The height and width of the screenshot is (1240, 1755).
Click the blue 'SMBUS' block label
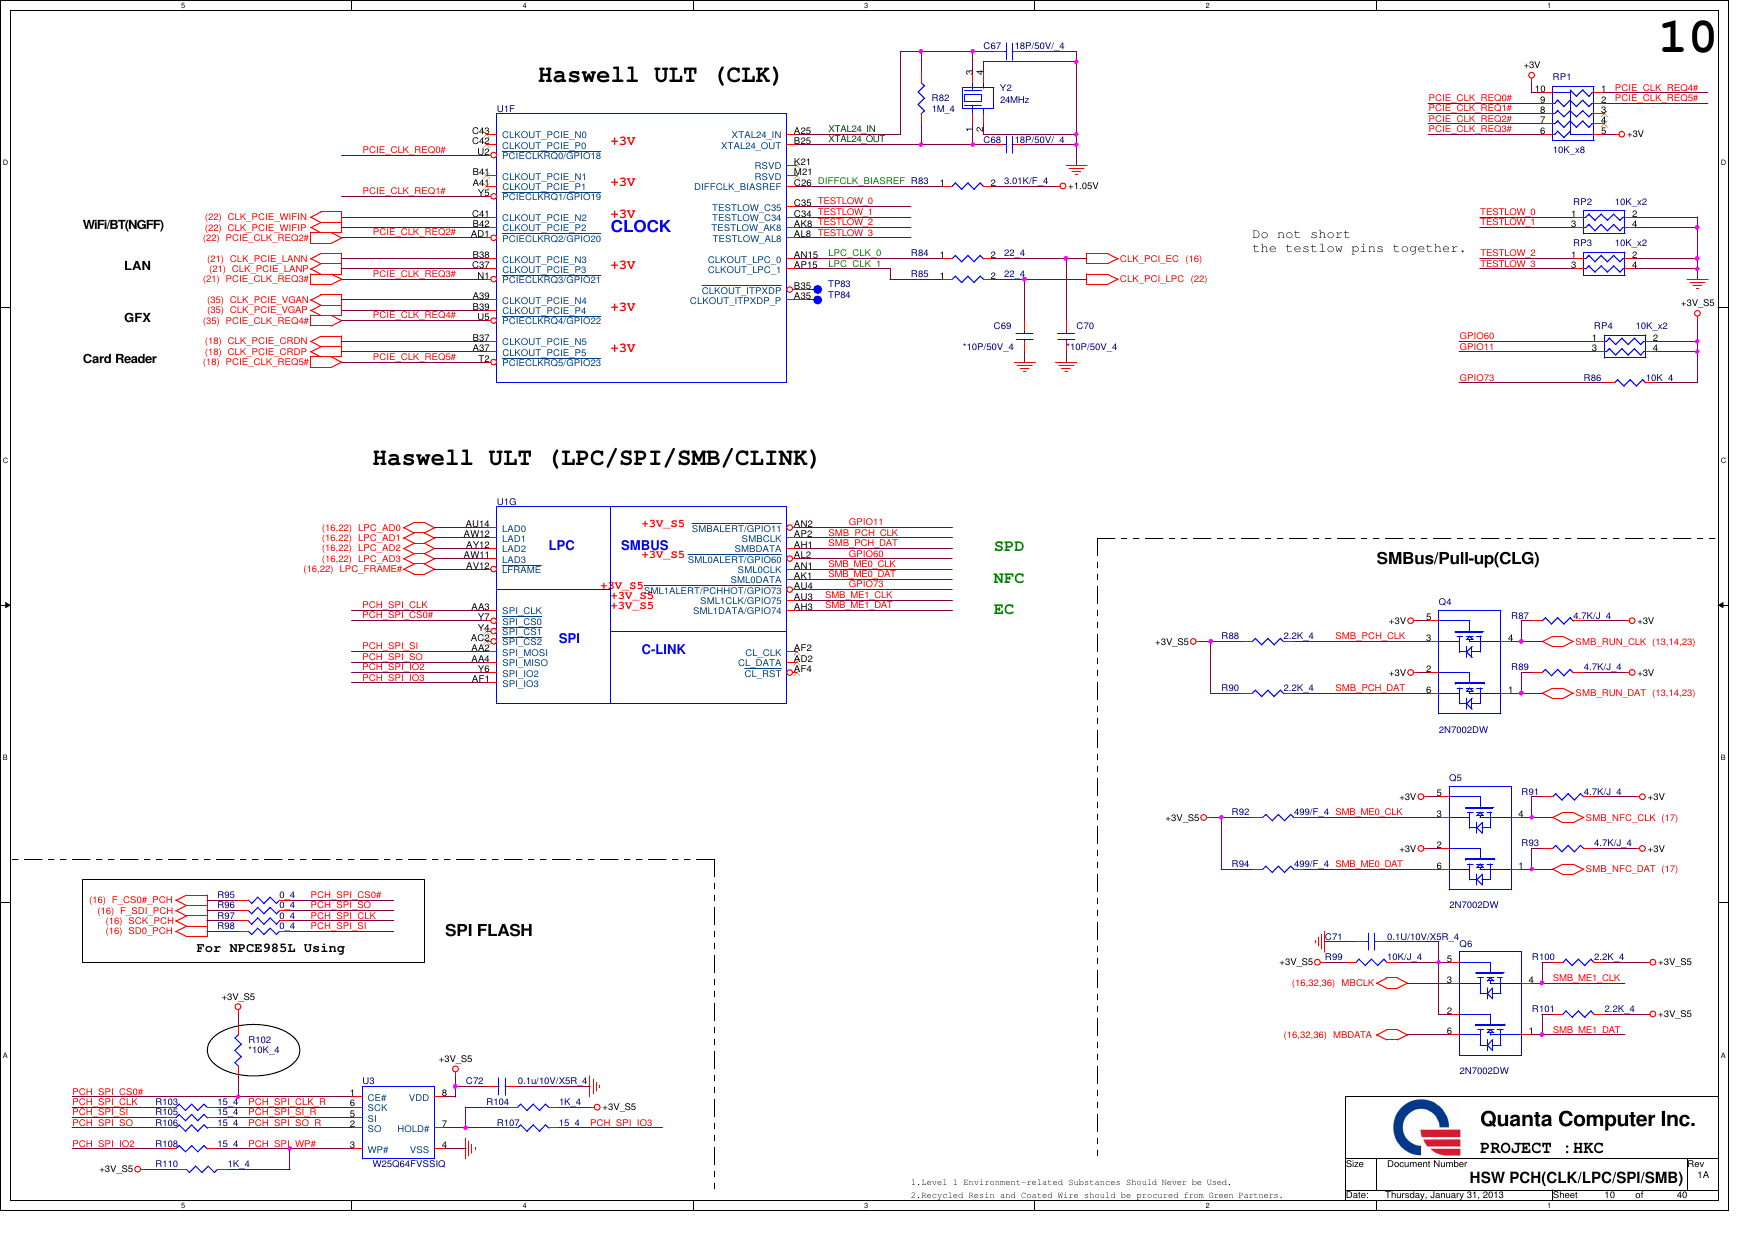tap(644, 546)
